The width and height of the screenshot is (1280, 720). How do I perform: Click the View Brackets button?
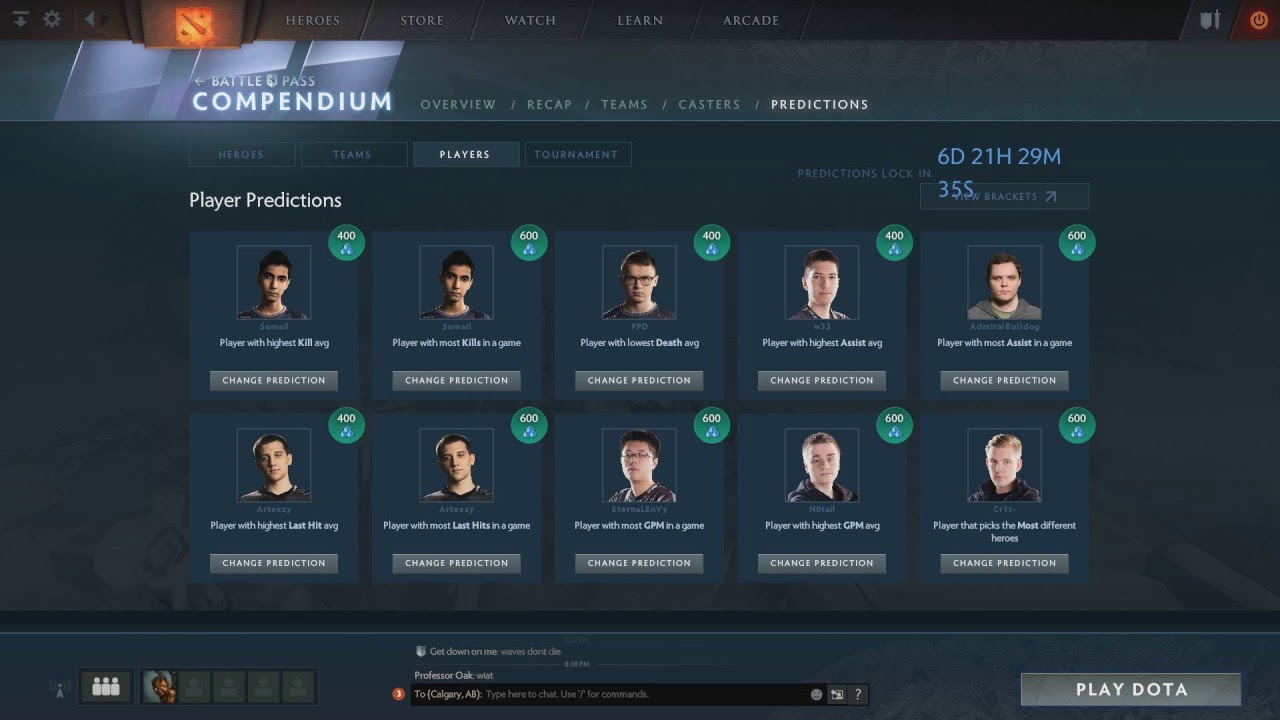[1004, 196]
